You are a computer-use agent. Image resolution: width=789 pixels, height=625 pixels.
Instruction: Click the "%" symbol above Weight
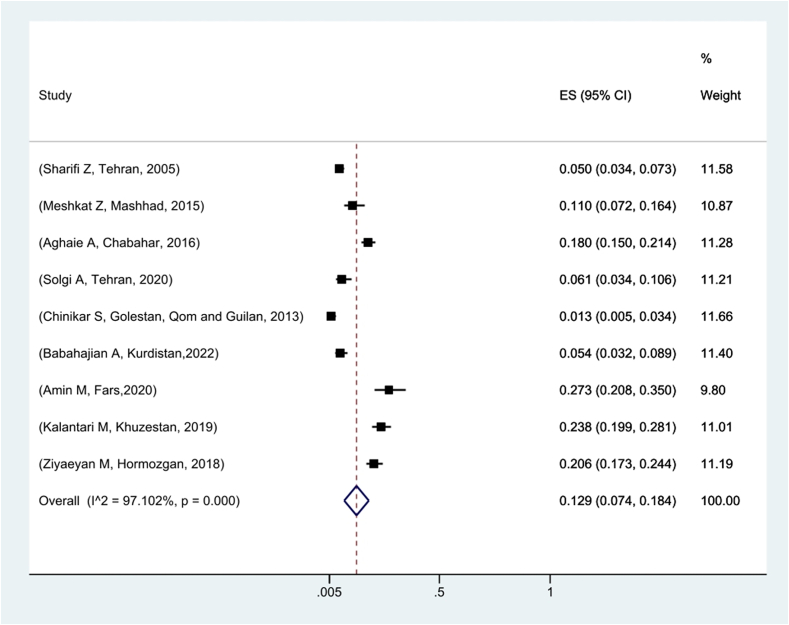tap(706, 59)
